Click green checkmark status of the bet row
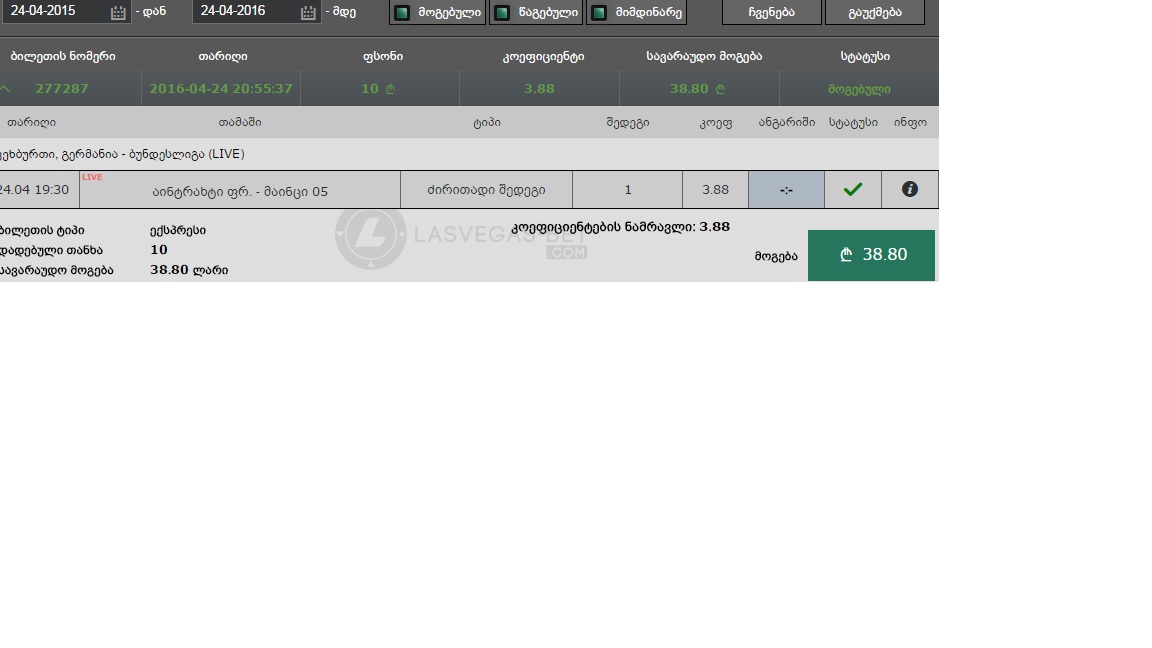The width and height of the screenshot is (1152, 648). [x=852, y=190]
